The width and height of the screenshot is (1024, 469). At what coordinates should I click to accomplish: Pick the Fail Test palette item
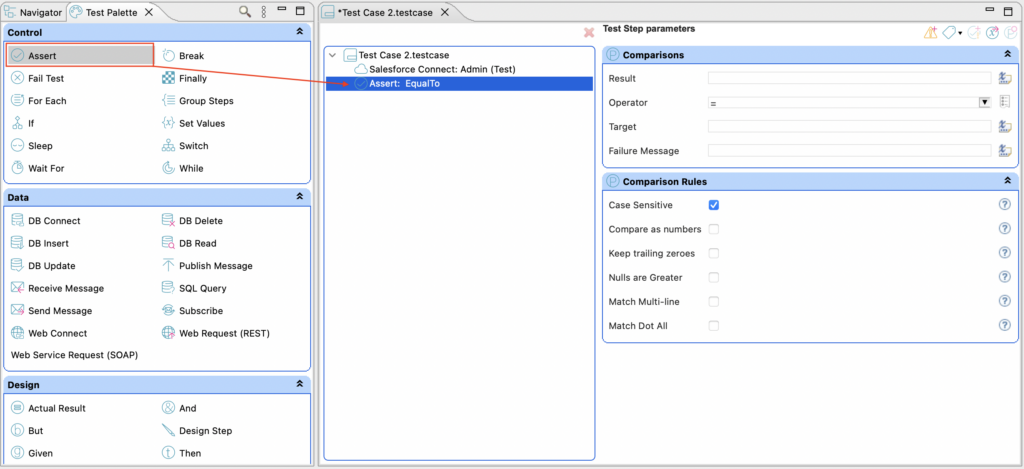click(x=38, y=78)
